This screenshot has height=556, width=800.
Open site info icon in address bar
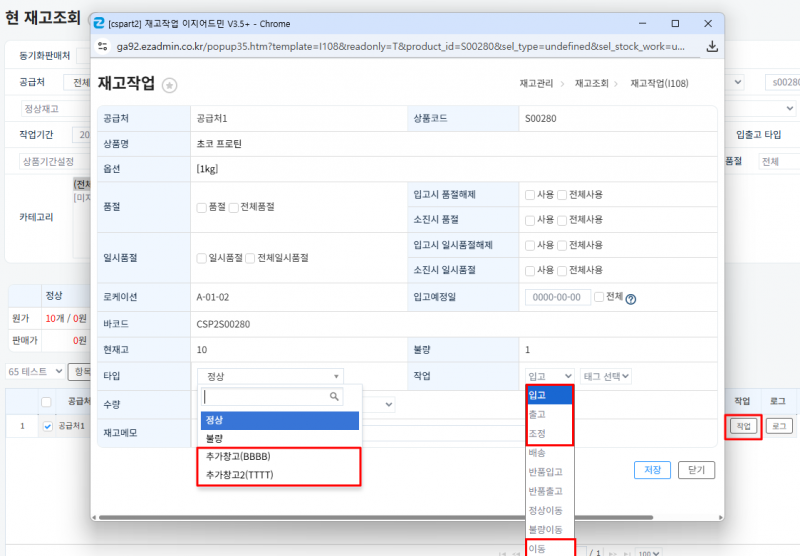pos(103,46)
